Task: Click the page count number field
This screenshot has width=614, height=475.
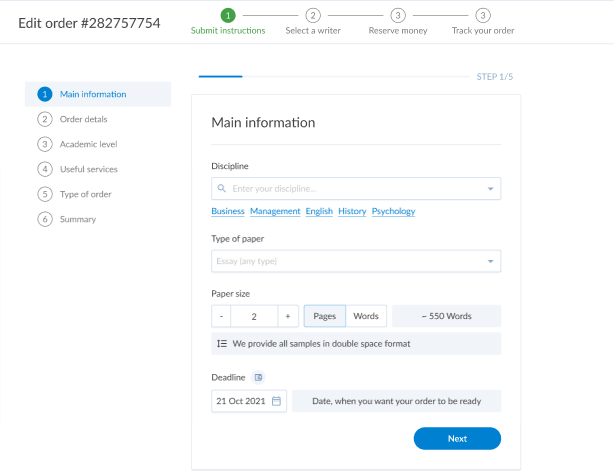Action: pos(254,316)
